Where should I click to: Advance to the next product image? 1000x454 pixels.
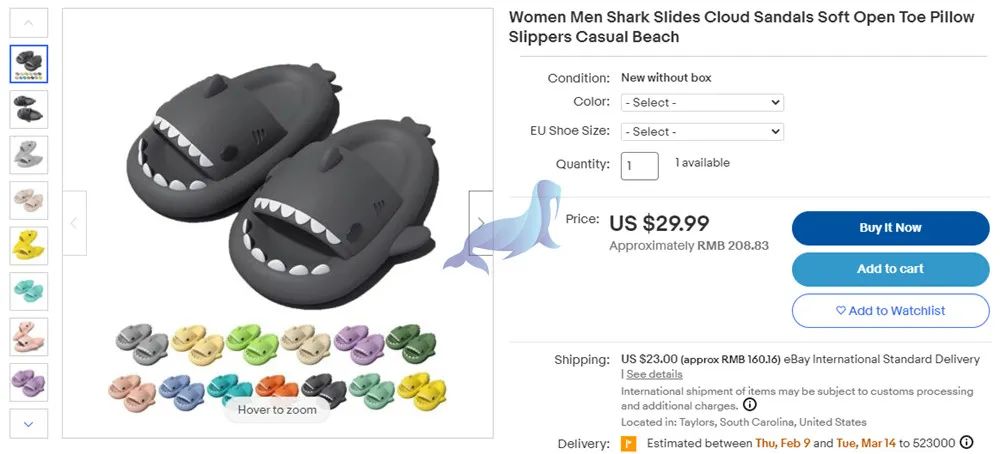pyautogui.click(x=480, y=223)
